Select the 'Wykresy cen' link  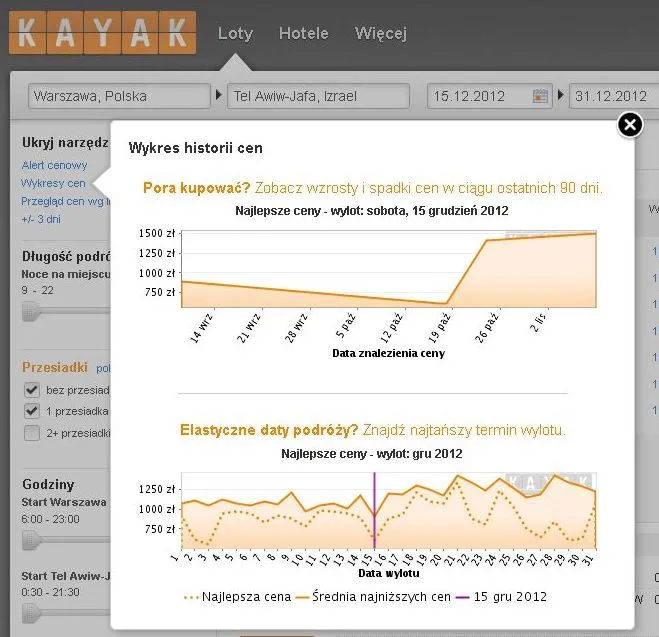pyautogui.click(x=53, y=183)
